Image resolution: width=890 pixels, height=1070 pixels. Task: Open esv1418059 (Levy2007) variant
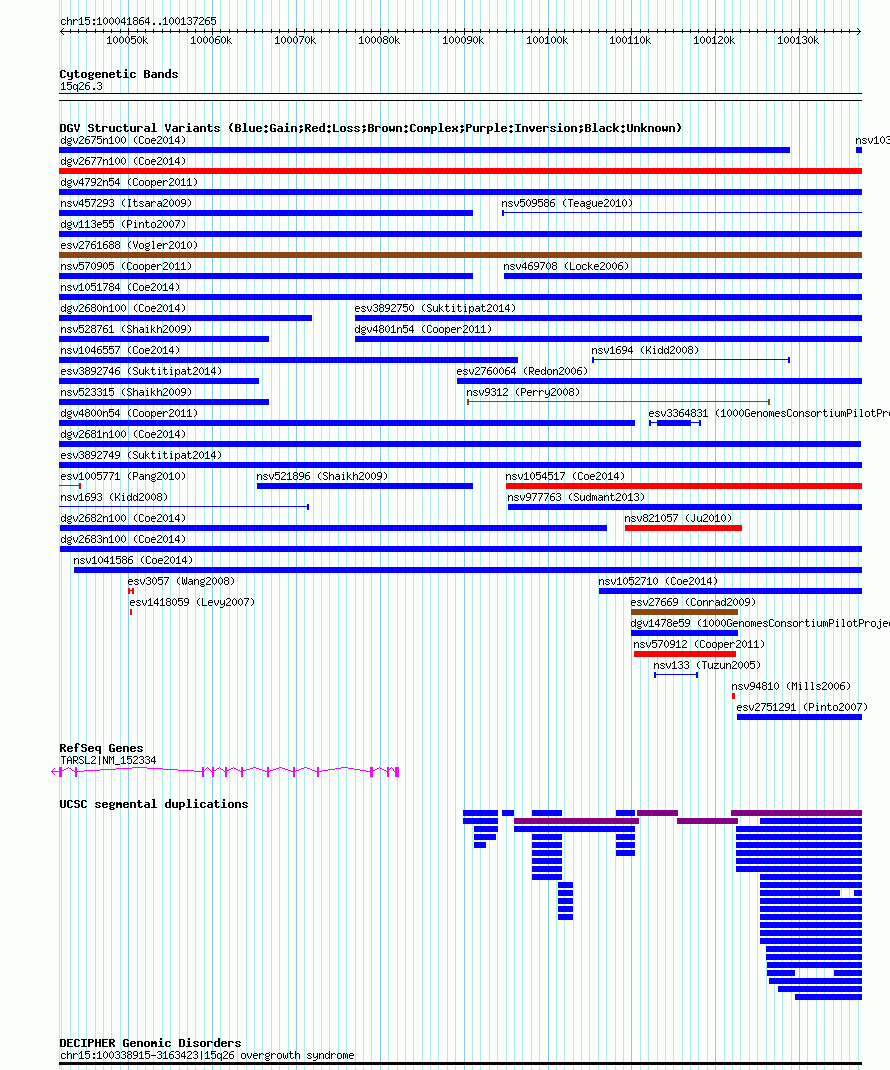131,612
